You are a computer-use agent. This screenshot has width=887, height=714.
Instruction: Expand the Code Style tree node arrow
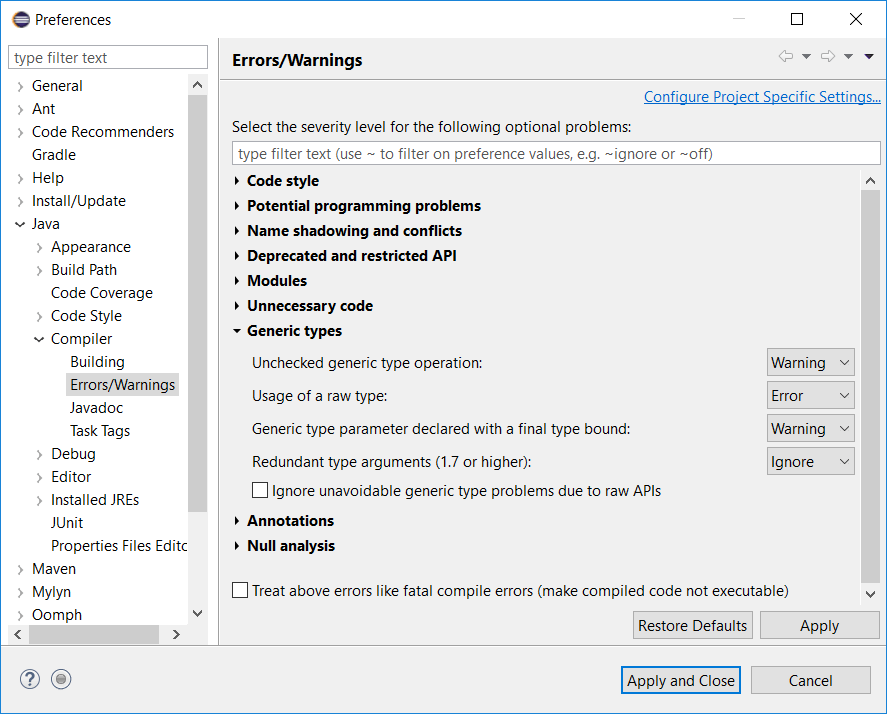[x=39, y=316]
